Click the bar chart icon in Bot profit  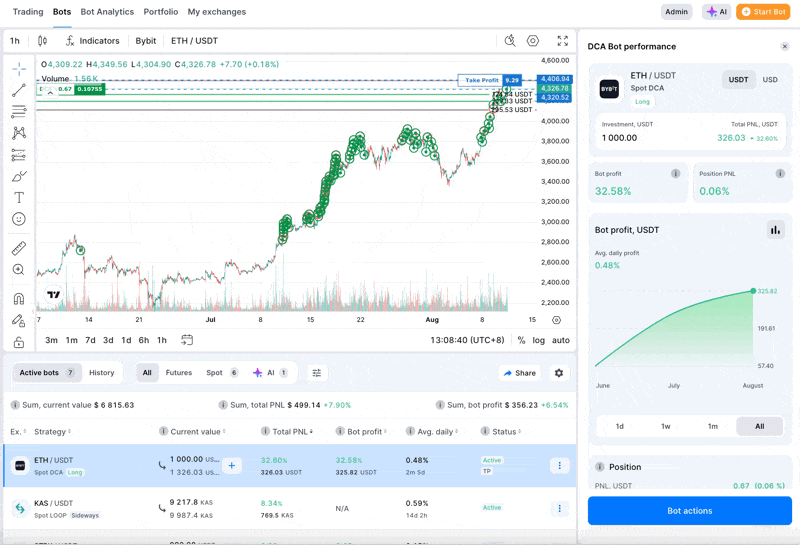(x=775, y=230)
